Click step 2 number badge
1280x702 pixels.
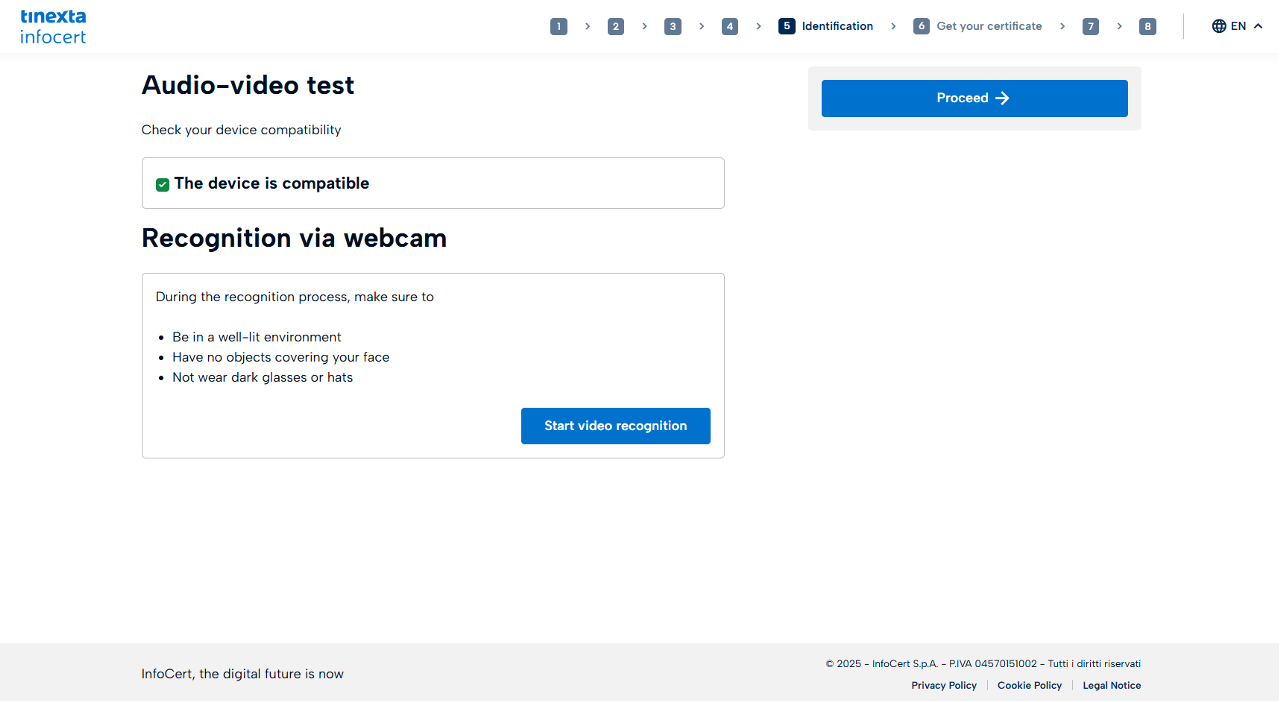point(616,27)
